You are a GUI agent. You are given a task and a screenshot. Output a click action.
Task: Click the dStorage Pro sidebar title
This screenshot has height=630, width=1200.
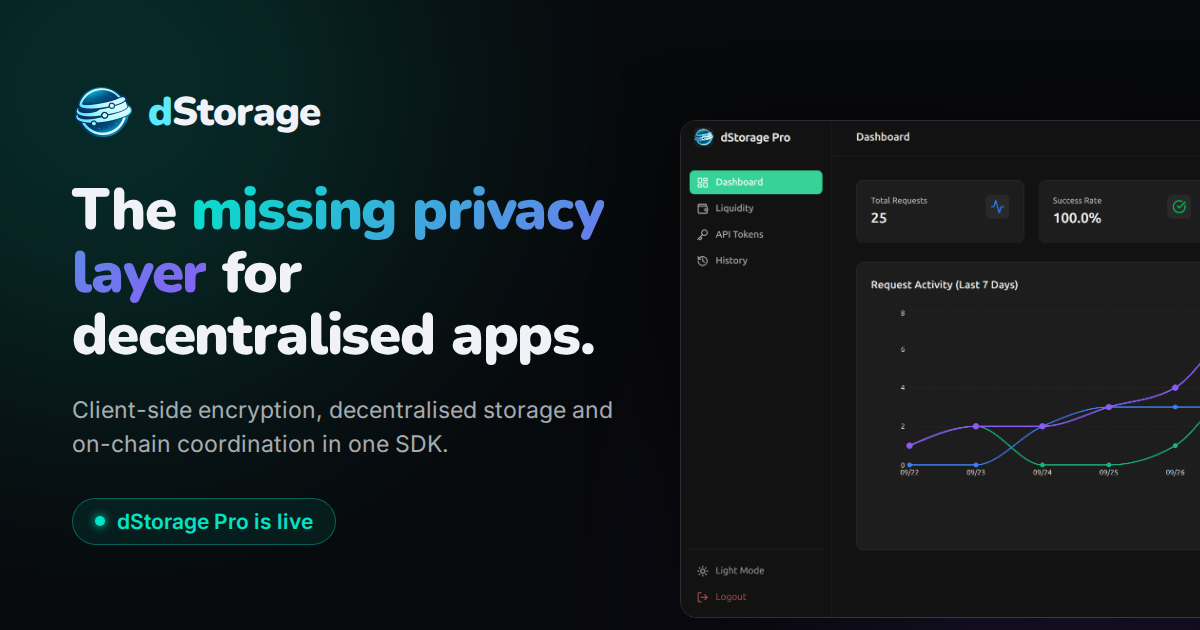755,138
